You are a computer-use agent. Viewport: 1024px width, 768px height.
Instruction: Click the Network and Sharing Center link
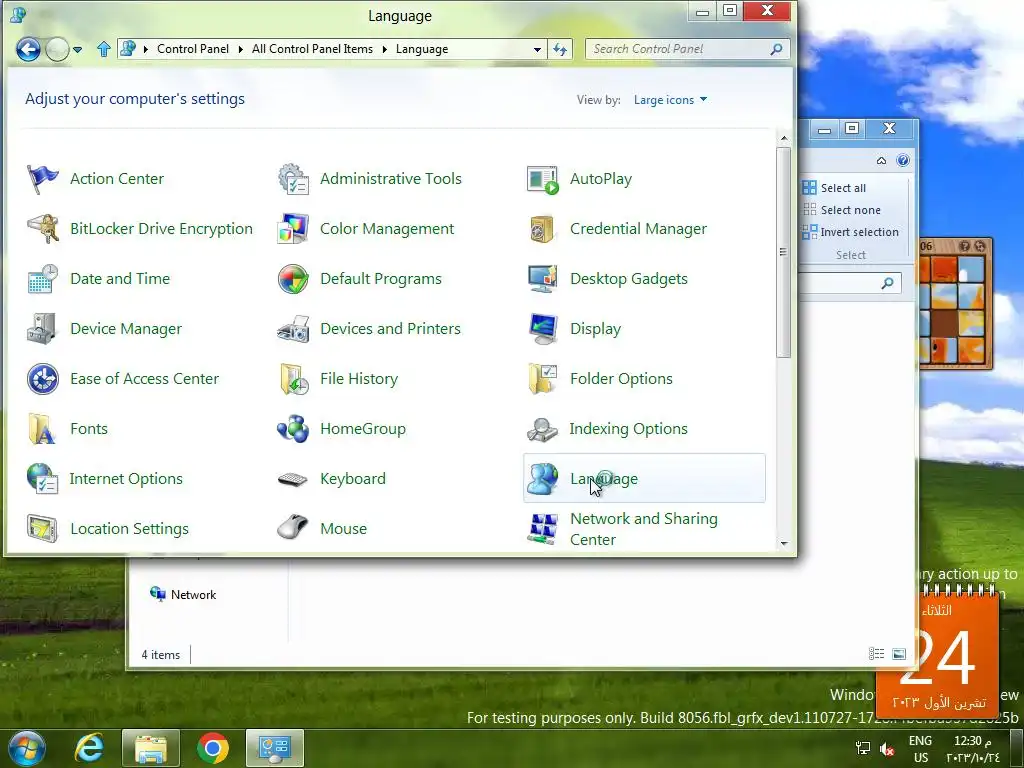[x=643, y=529]
